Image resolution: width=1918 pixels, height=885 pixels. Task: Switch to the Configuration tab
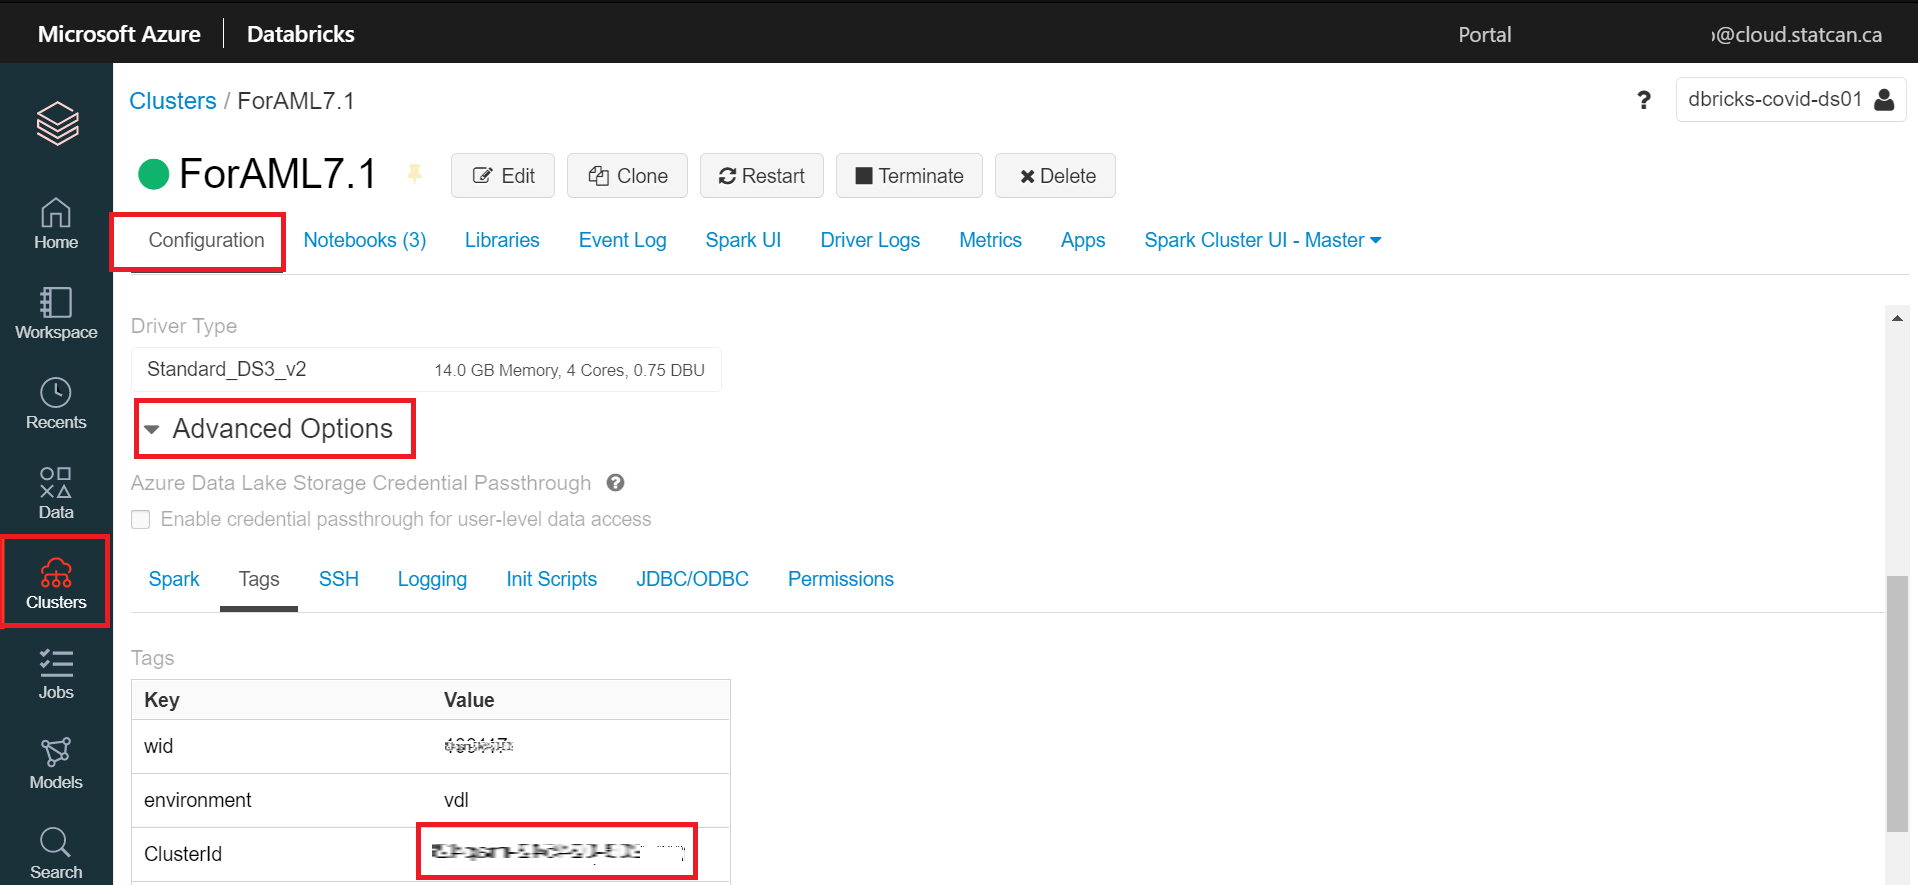pyautogui.click(x=206, y=240)
